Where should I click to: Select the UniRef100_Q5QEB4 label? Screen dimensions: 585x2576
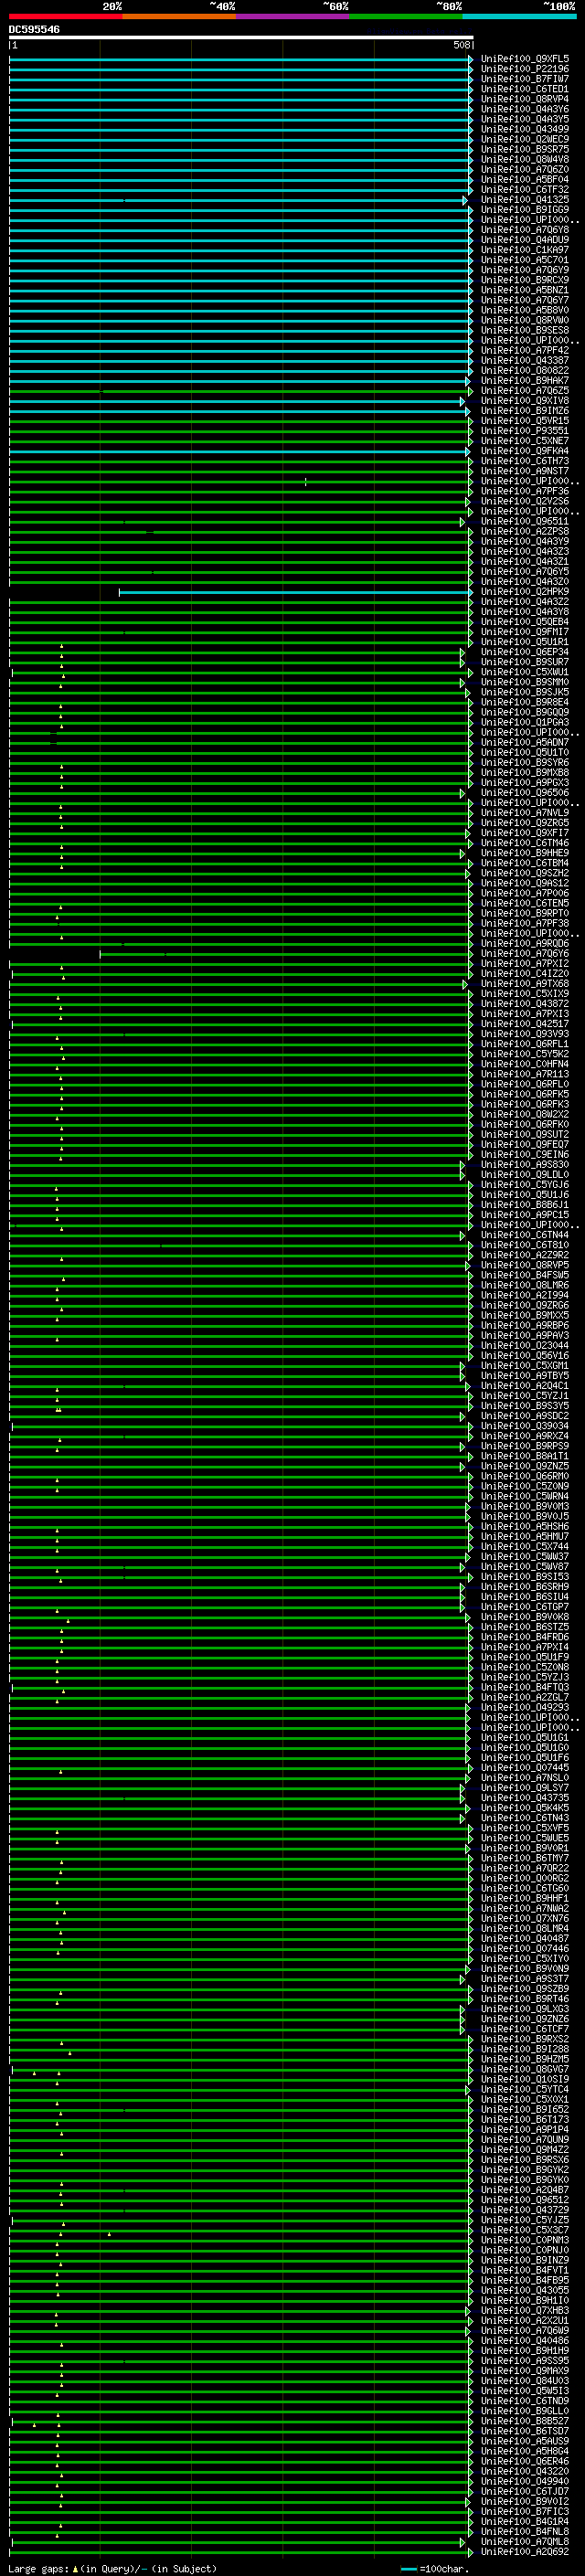point(525,622)
